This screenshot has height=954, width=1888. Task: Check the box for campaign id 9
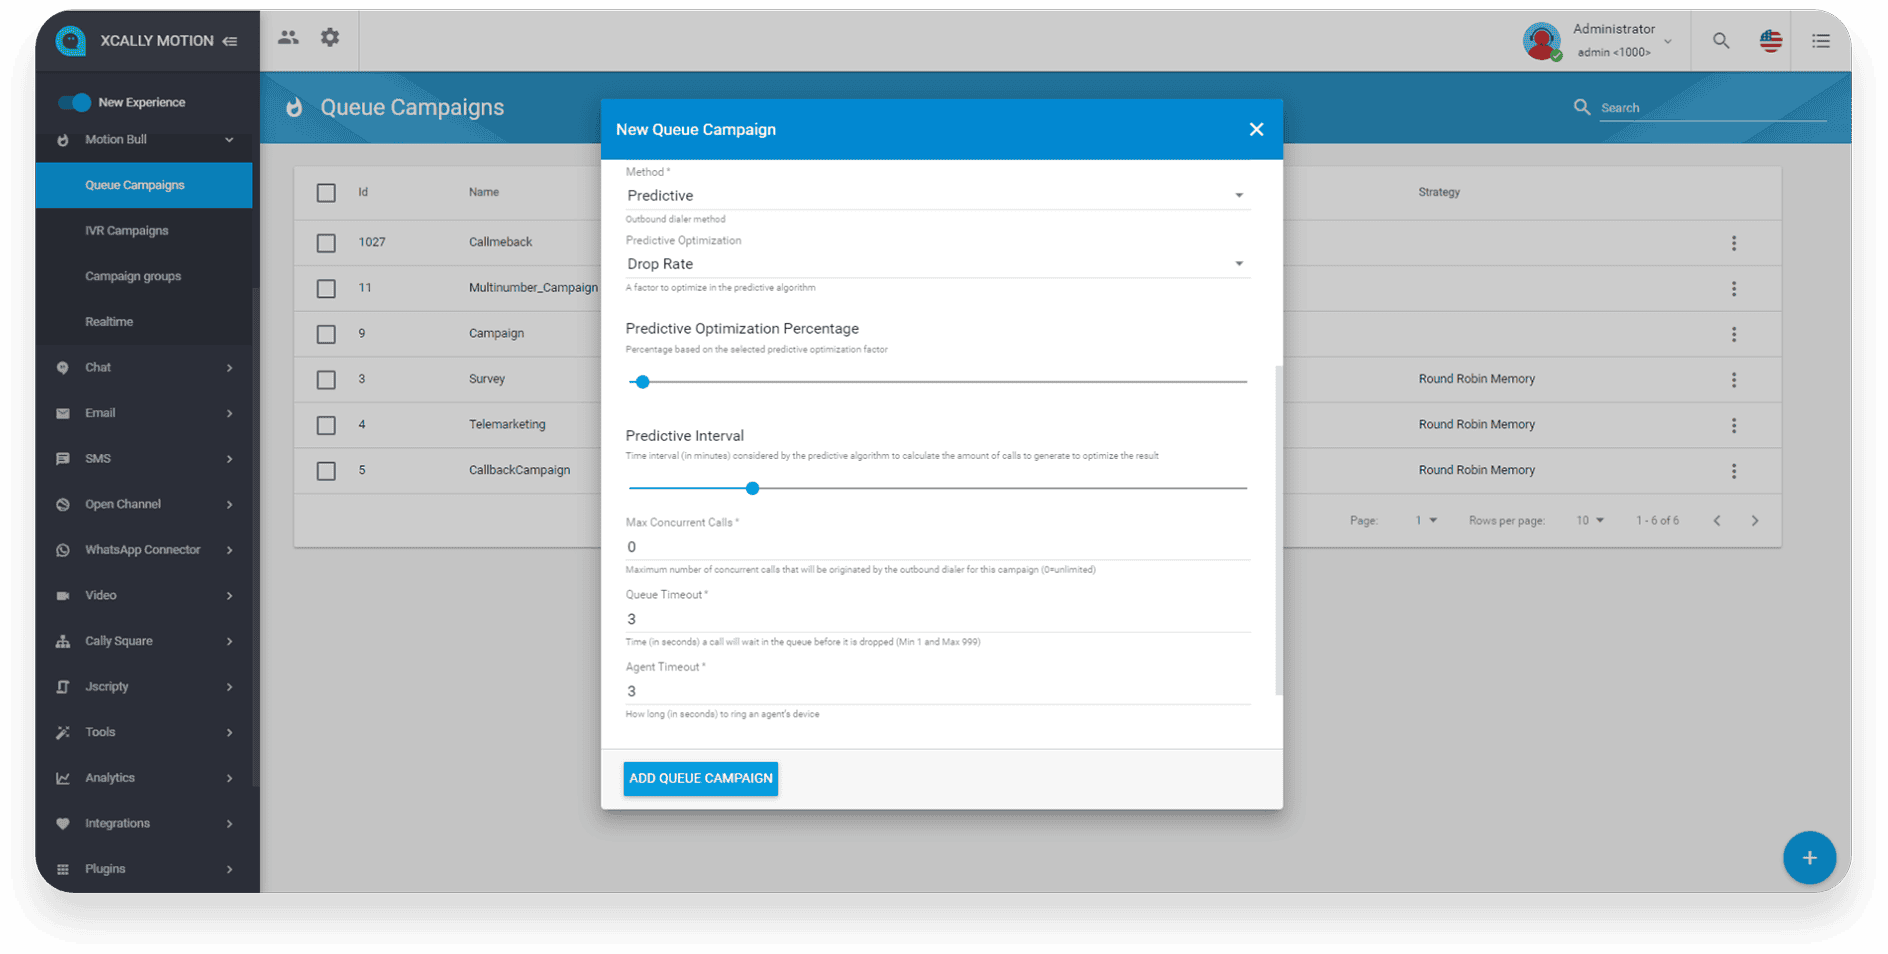point(326,334)
